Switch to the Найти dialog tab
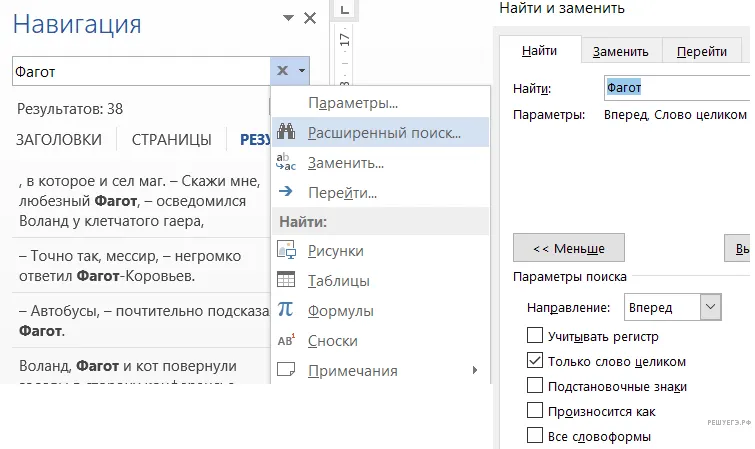The height and width of the screenshot is (449, 755). coord(539,50)
